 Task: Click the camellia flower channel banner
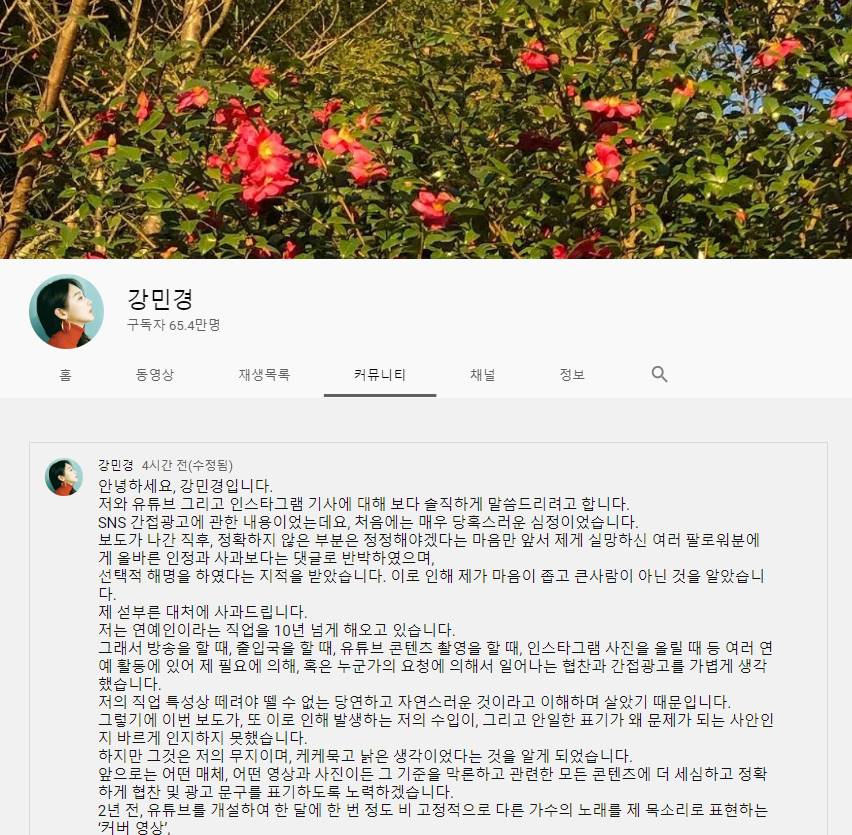coord(426,129)
